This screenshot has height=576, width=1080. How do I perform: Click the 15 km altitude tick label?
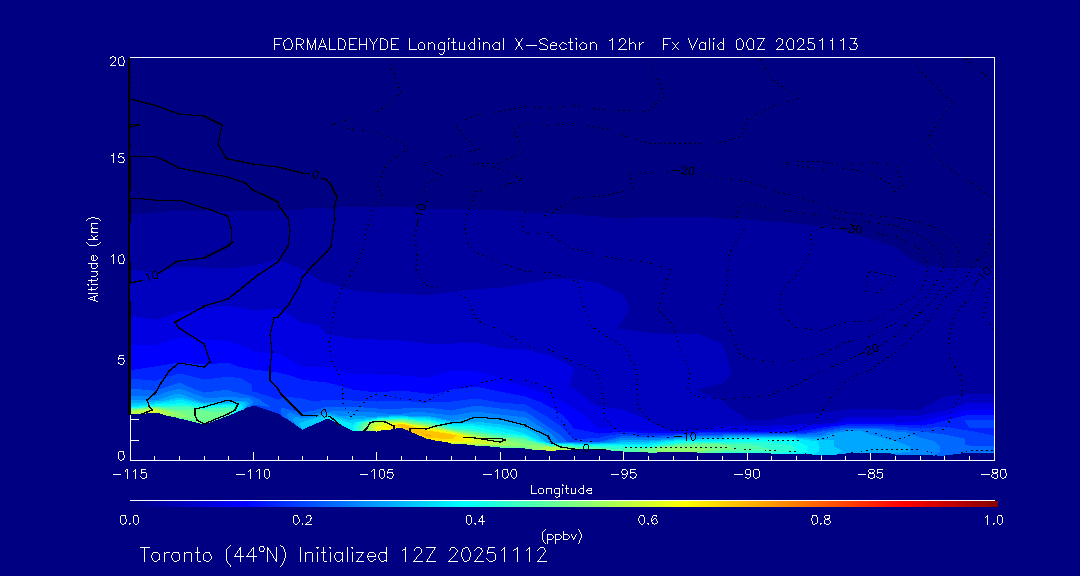[x=116, y=159]
